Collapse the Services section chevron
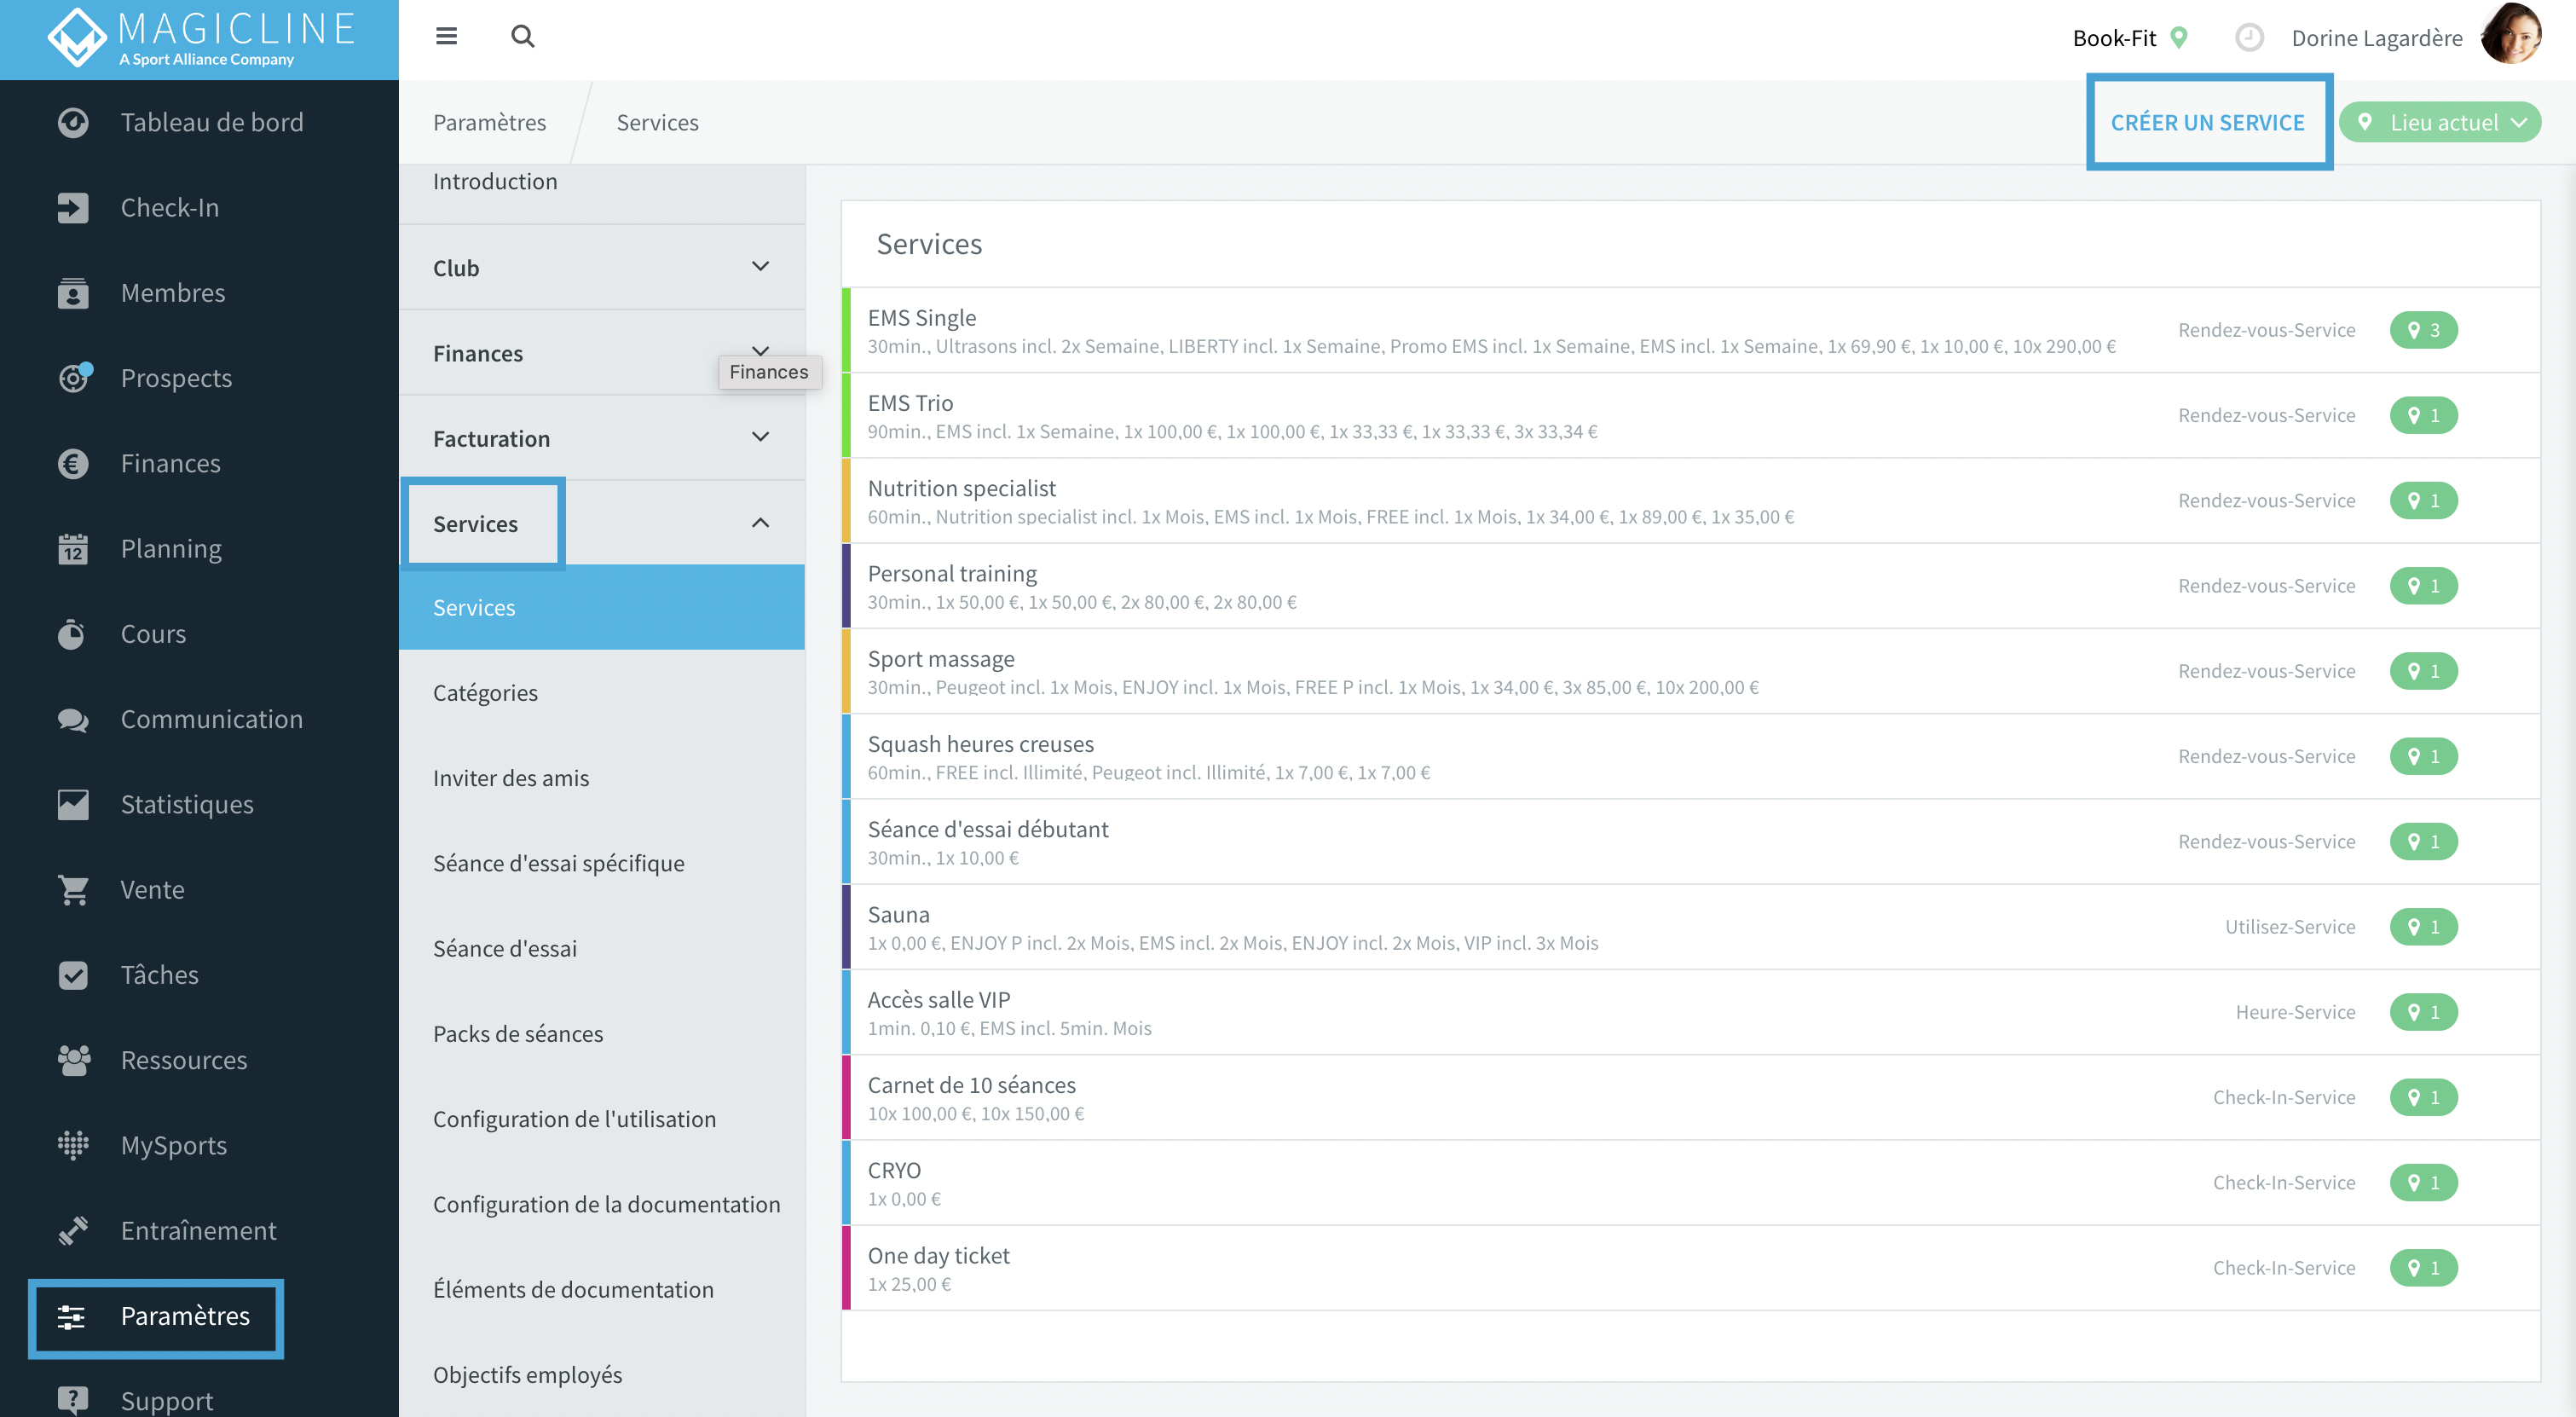Image resolution: width=2576 pixels, height=1417 pixels. click(760, 523)
